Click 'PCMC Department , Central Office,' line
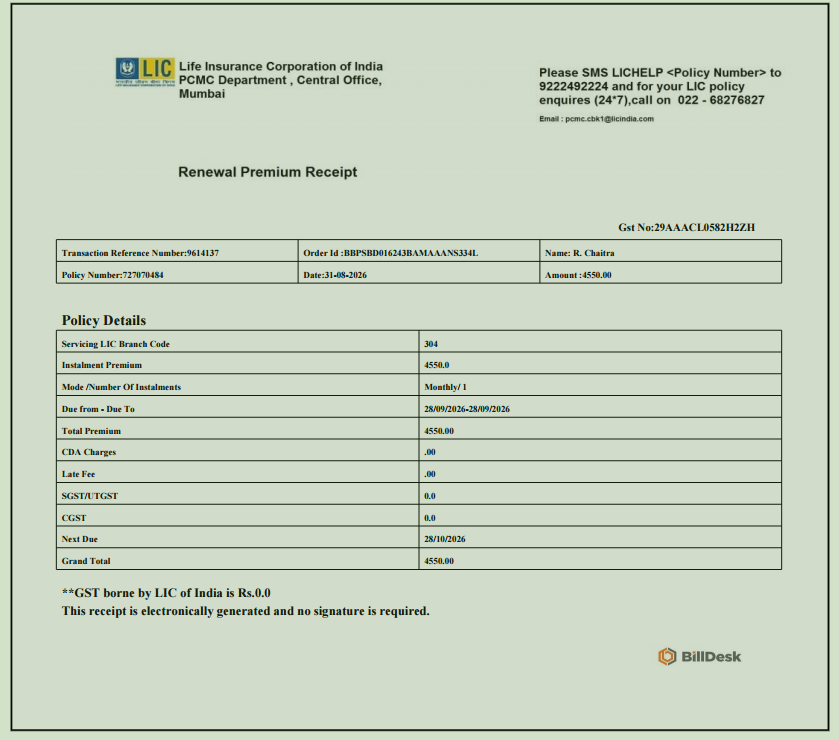The height and width of the screenshot is (740, 839). [x=280, y=80]
